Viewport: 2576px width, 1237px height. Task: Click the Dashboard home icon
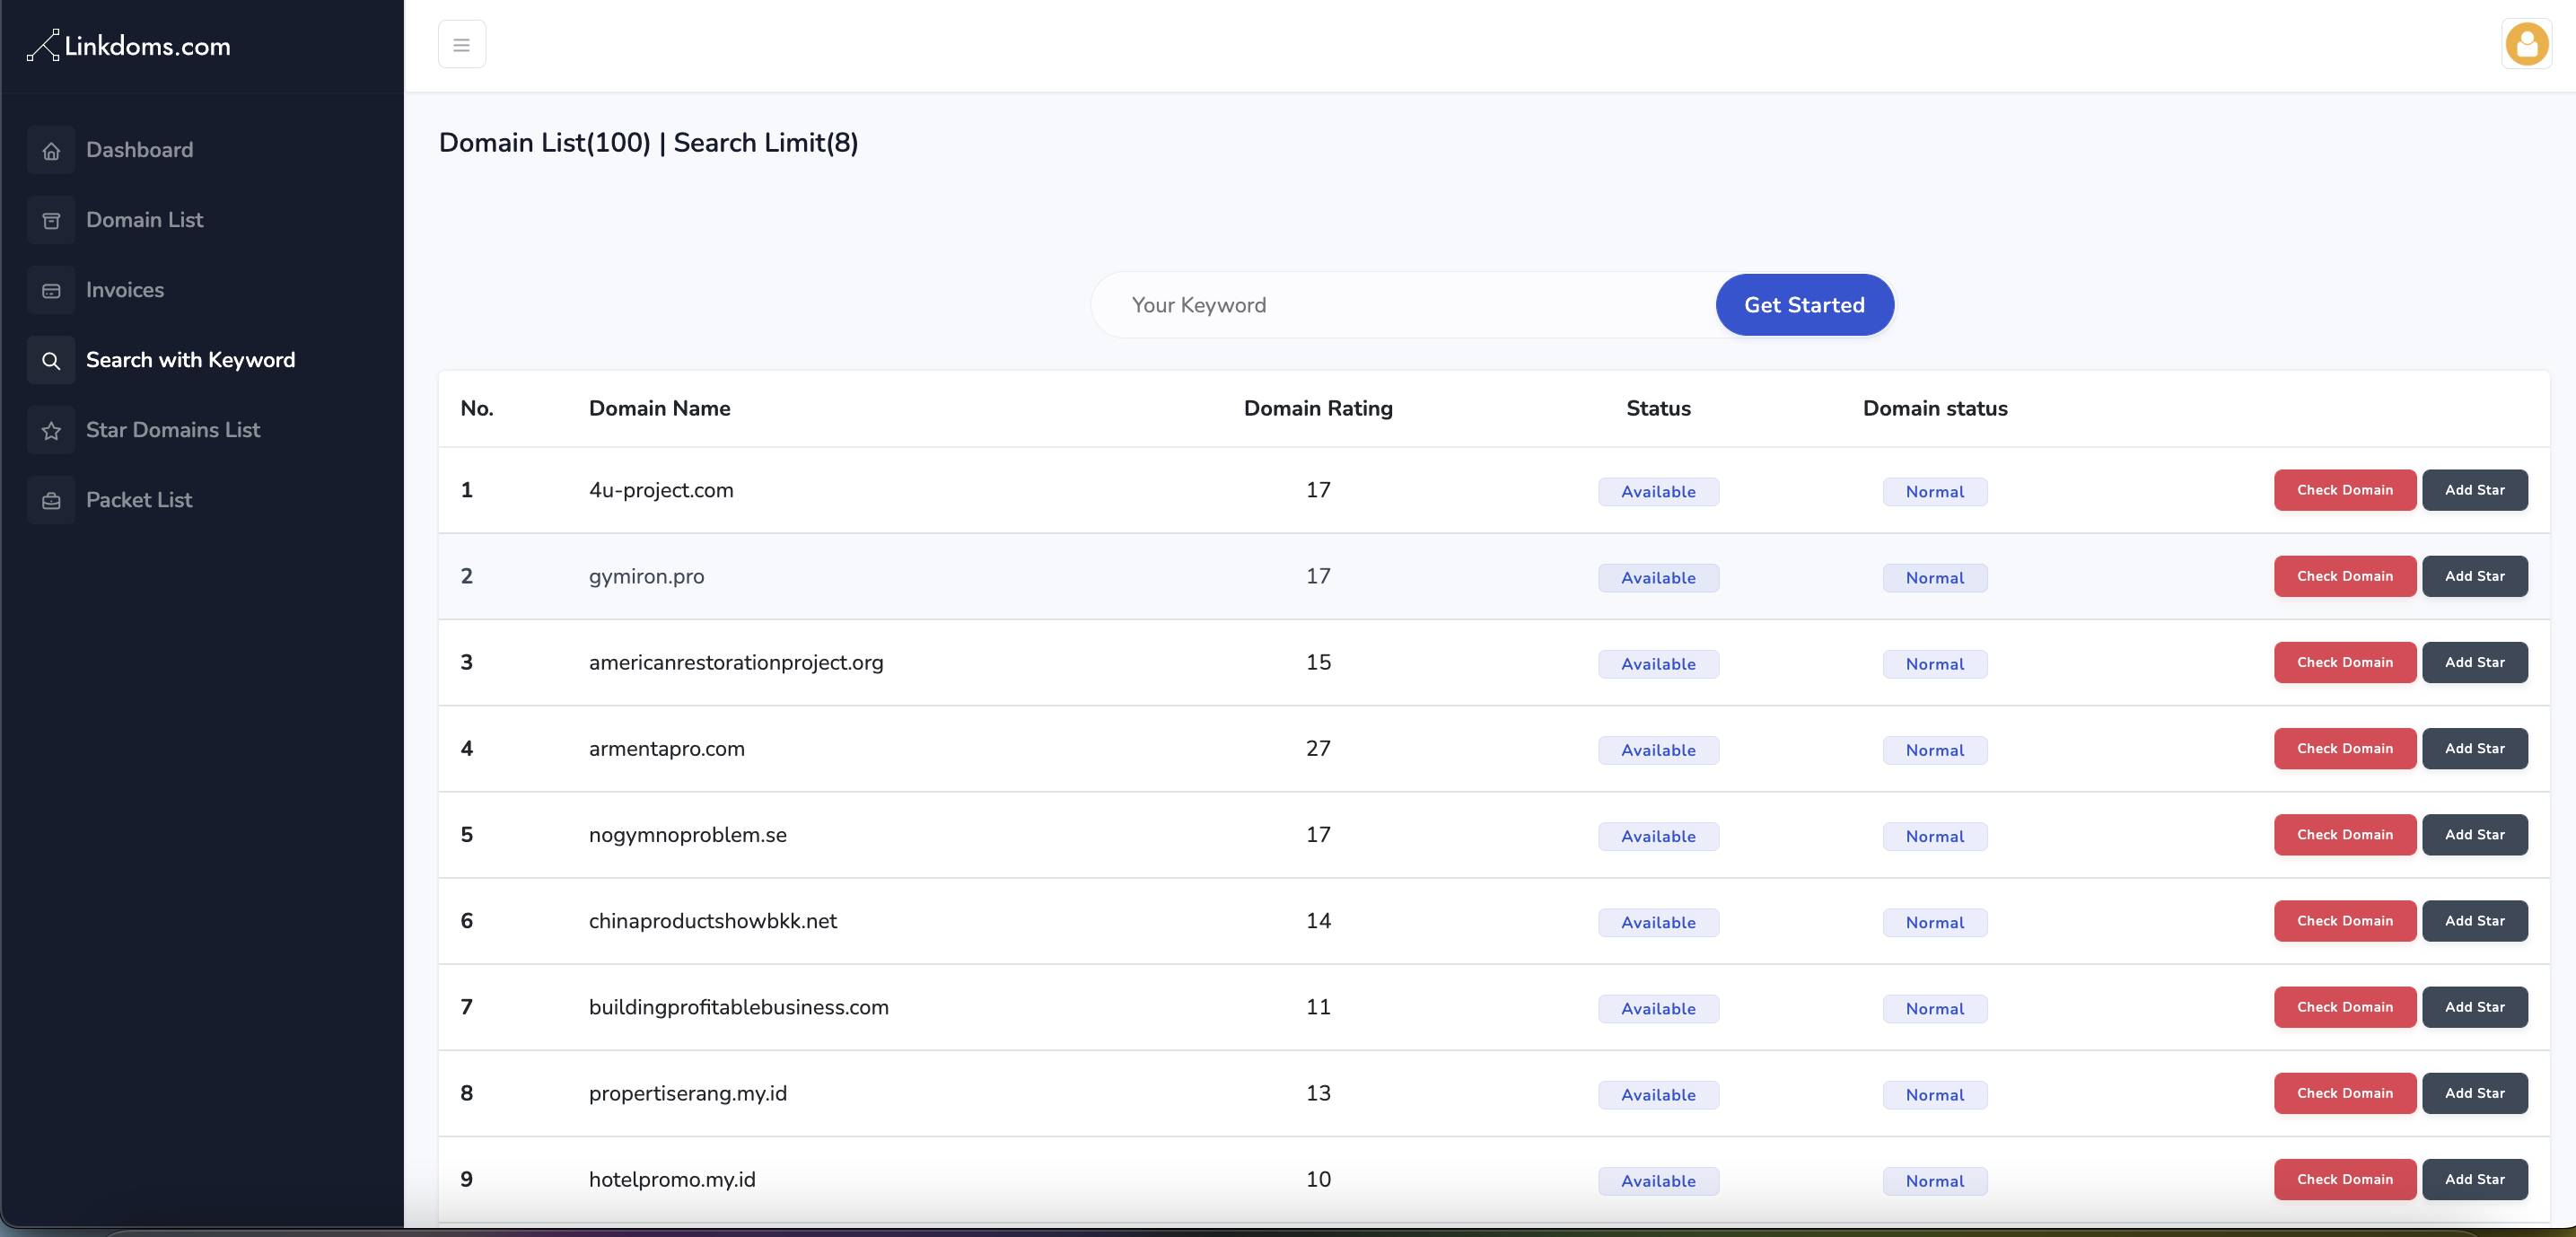click(x=51, y=151)
